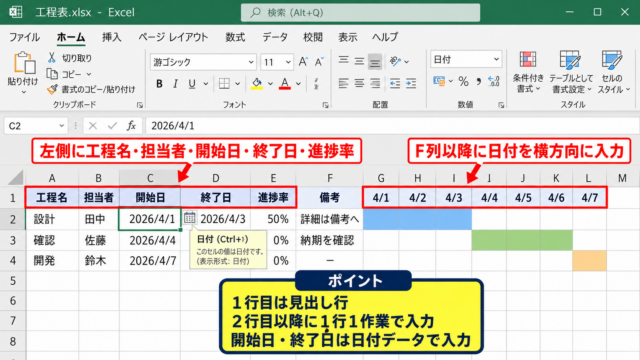The image size is (640, 360).
Task: Expand the fill color dropdown arrow
Action: click(x=270, y=84)
